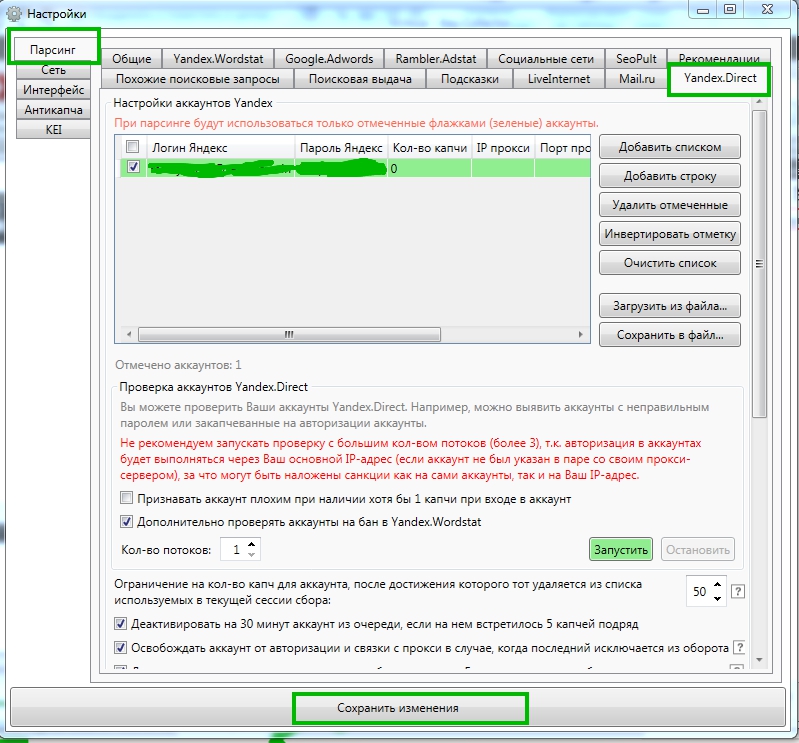The image size is (799, 743).
Task: Click Загрузить из файла button
Action: [670, 306]
